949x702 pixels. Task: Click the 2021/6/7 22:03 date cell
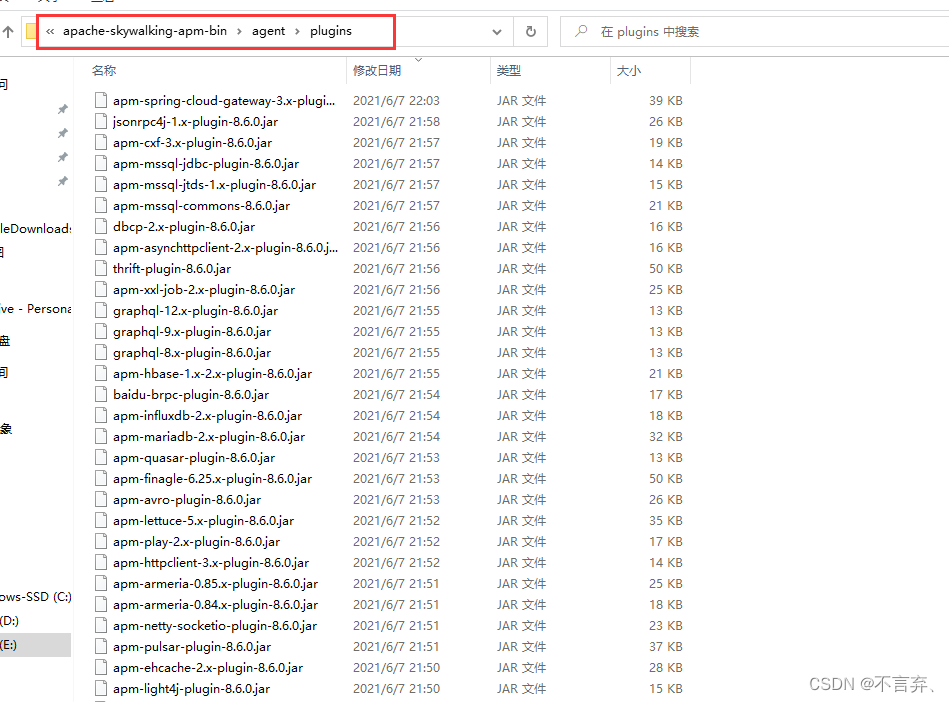[396, 100]
